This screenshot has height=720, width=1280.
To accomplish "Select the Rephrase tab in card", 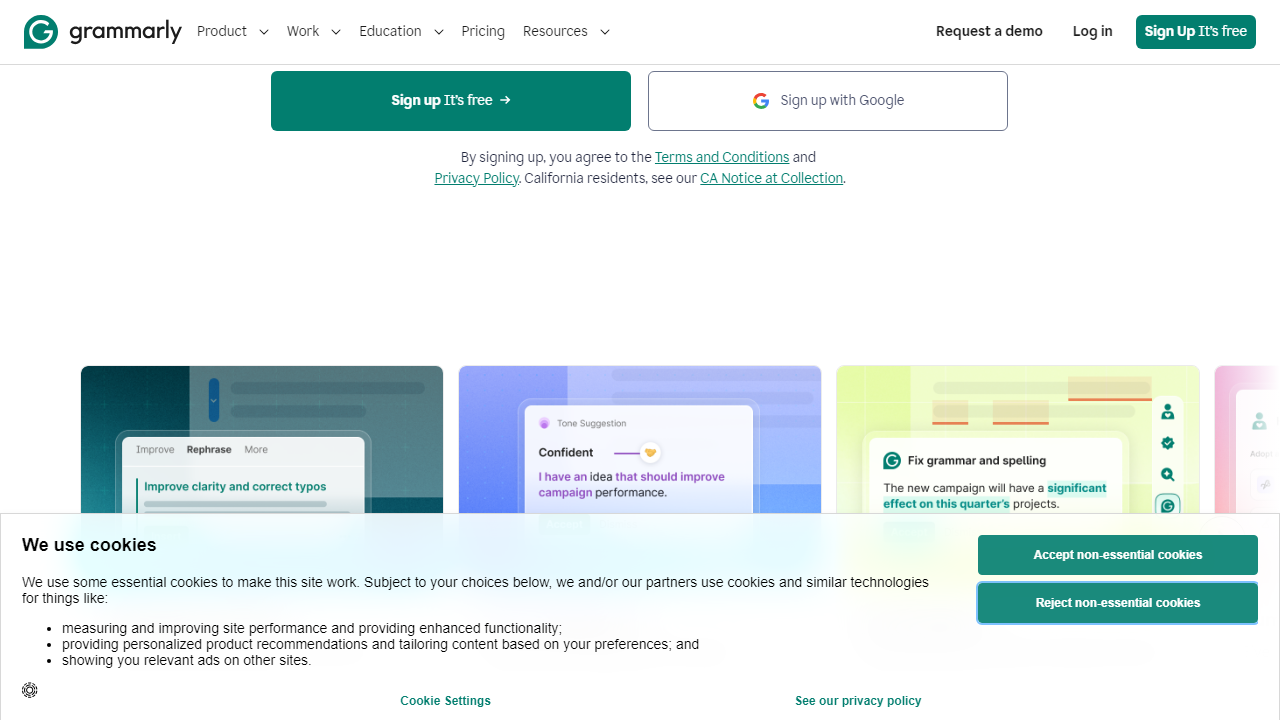I will click(x=209, y=450).
